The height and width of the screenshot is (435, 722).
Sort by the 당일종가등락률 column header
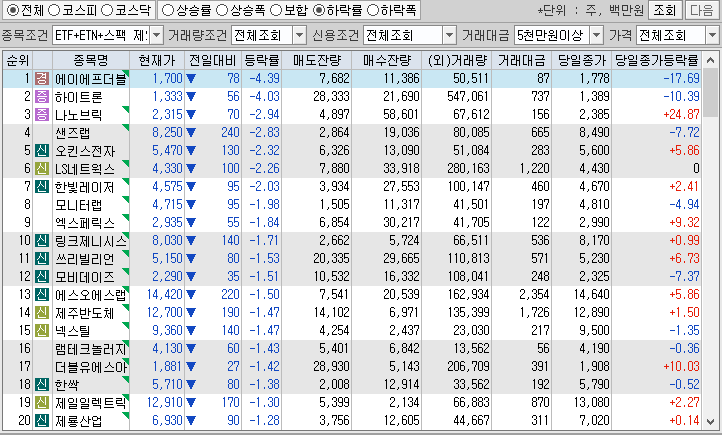[x=657, y=60]
